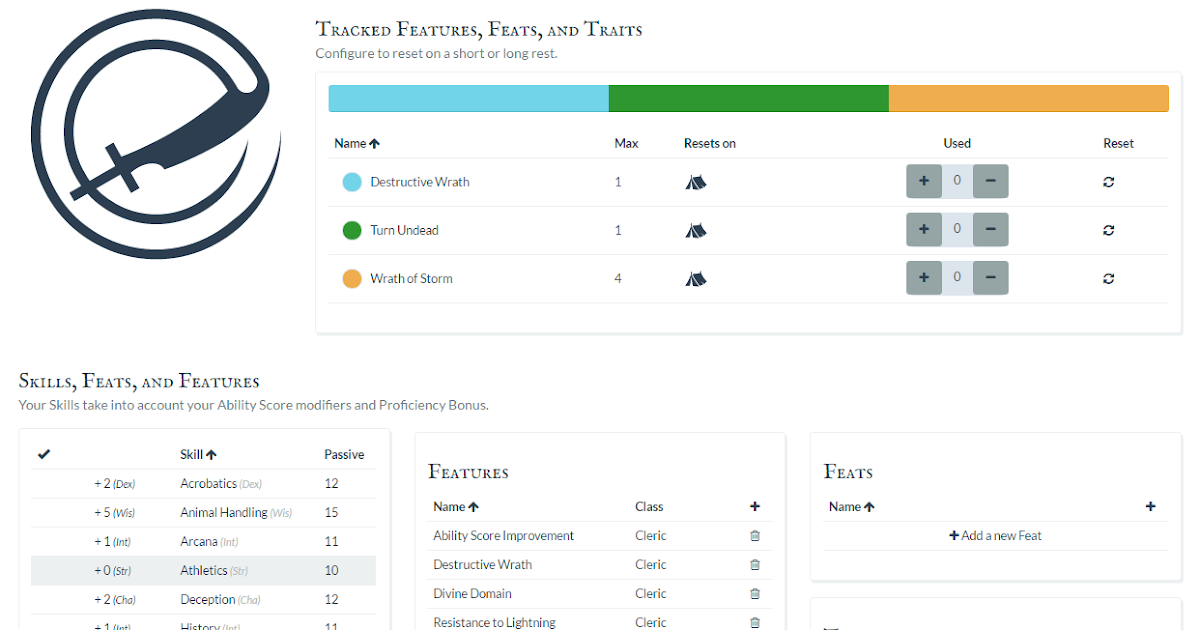This screenshot has height=630, width=1200.
Task: Reset Turn Undead uses
Action: click(x=1108, y=230)
